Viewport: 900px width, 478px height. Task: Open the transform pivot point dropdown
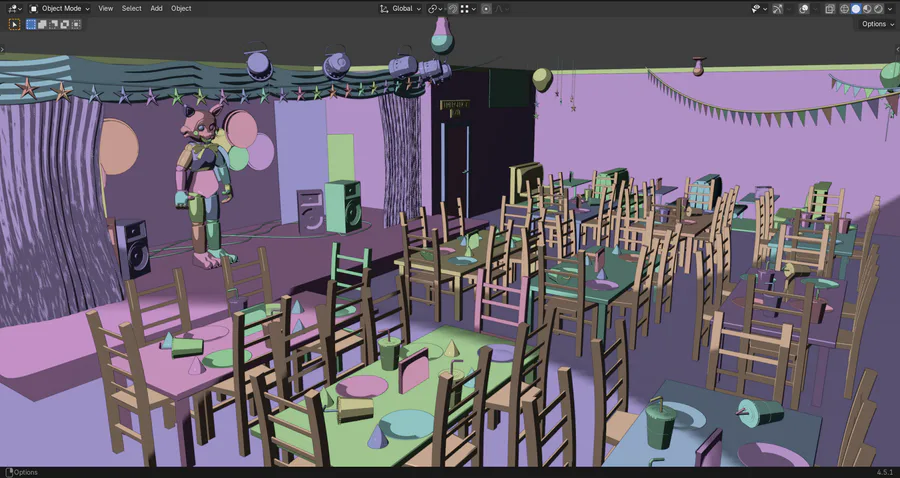[x=436, y=9]
